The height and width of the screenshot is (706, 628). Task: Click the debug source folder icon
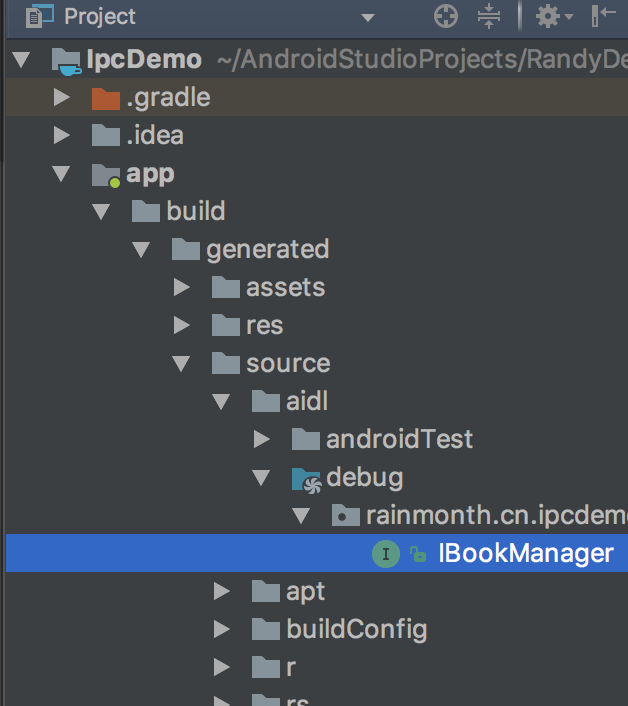(305, 478)
